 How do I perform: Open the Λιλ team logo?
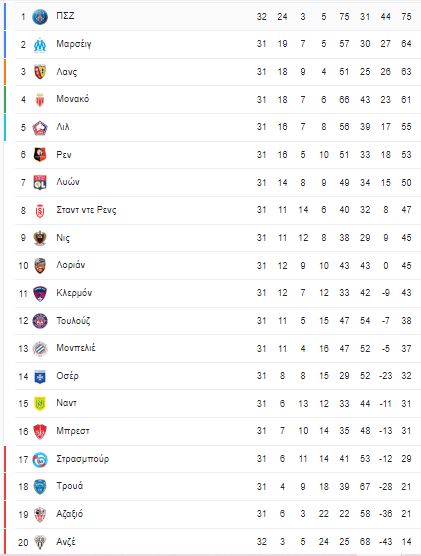coord(40,128)
